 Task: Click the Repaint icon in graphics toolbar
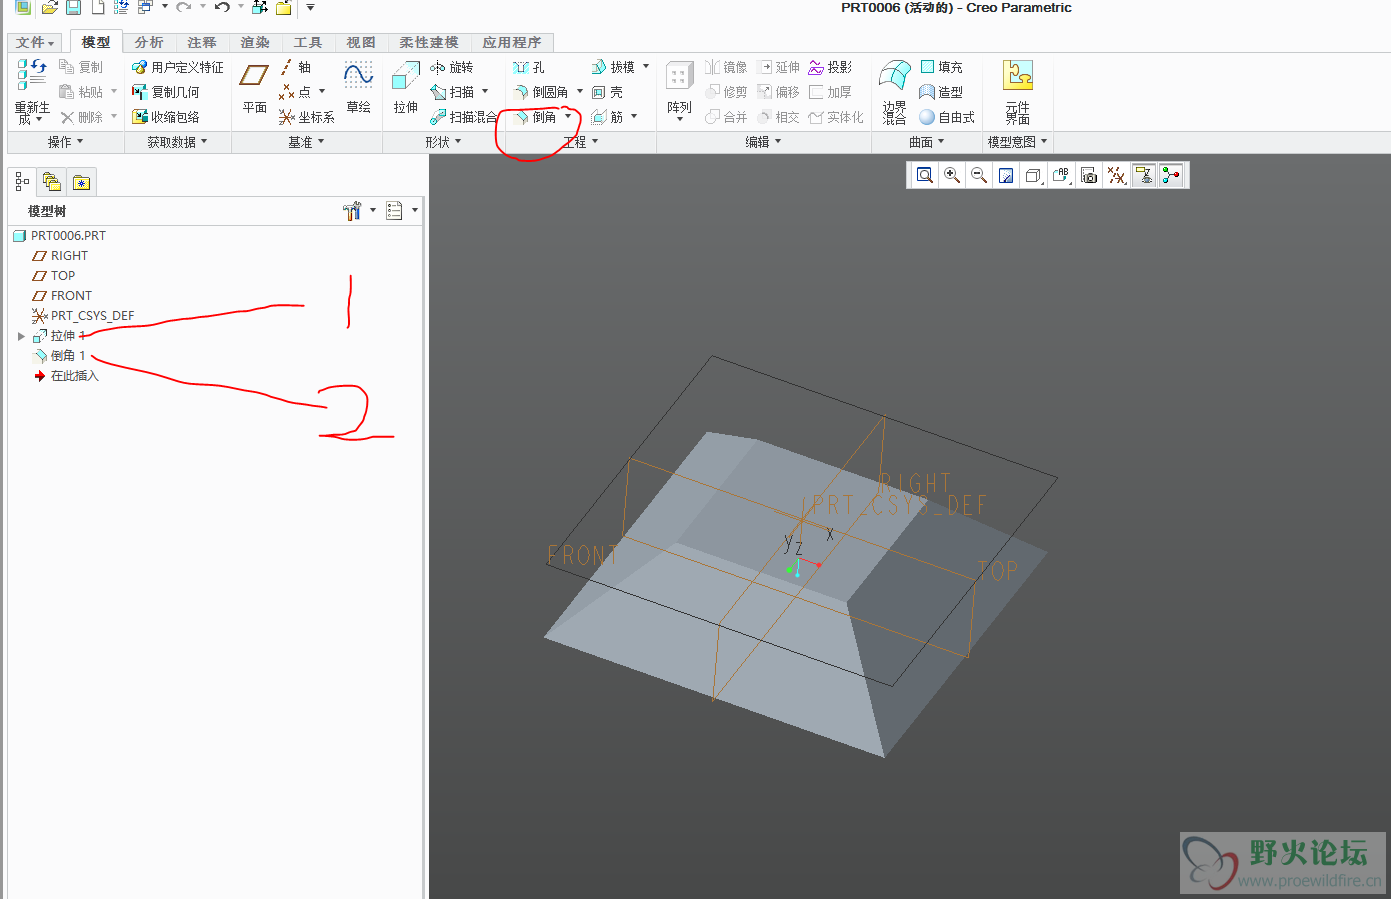pyautogui.click(x=1006, y=176)
